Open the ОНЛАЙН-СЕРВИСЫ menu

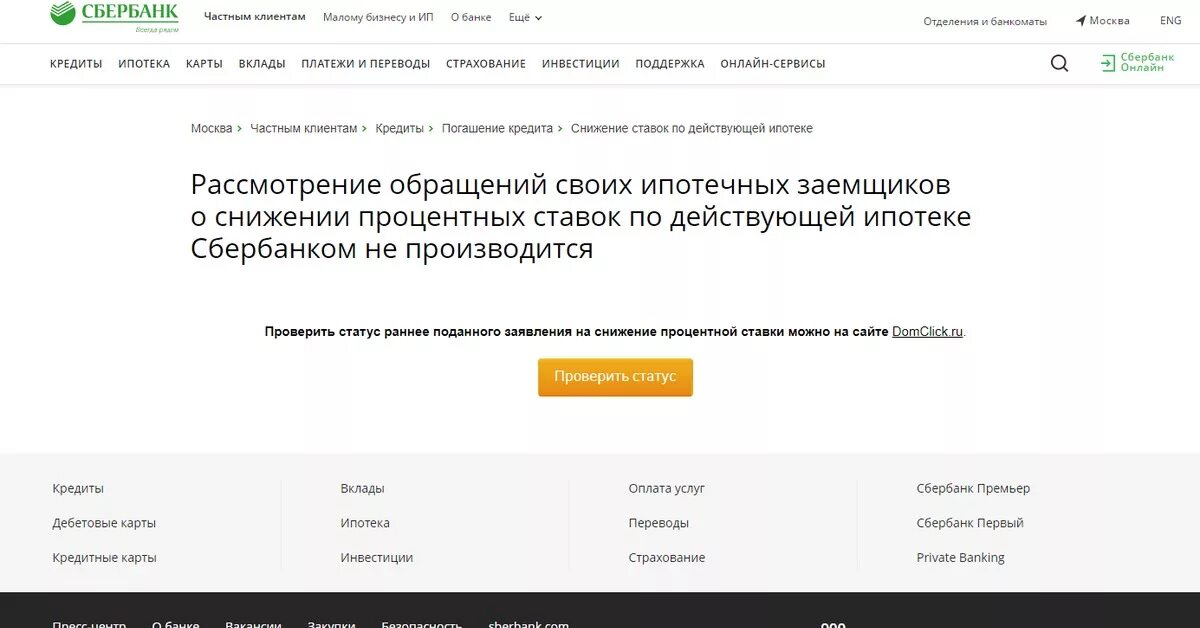tap(773, 64)
